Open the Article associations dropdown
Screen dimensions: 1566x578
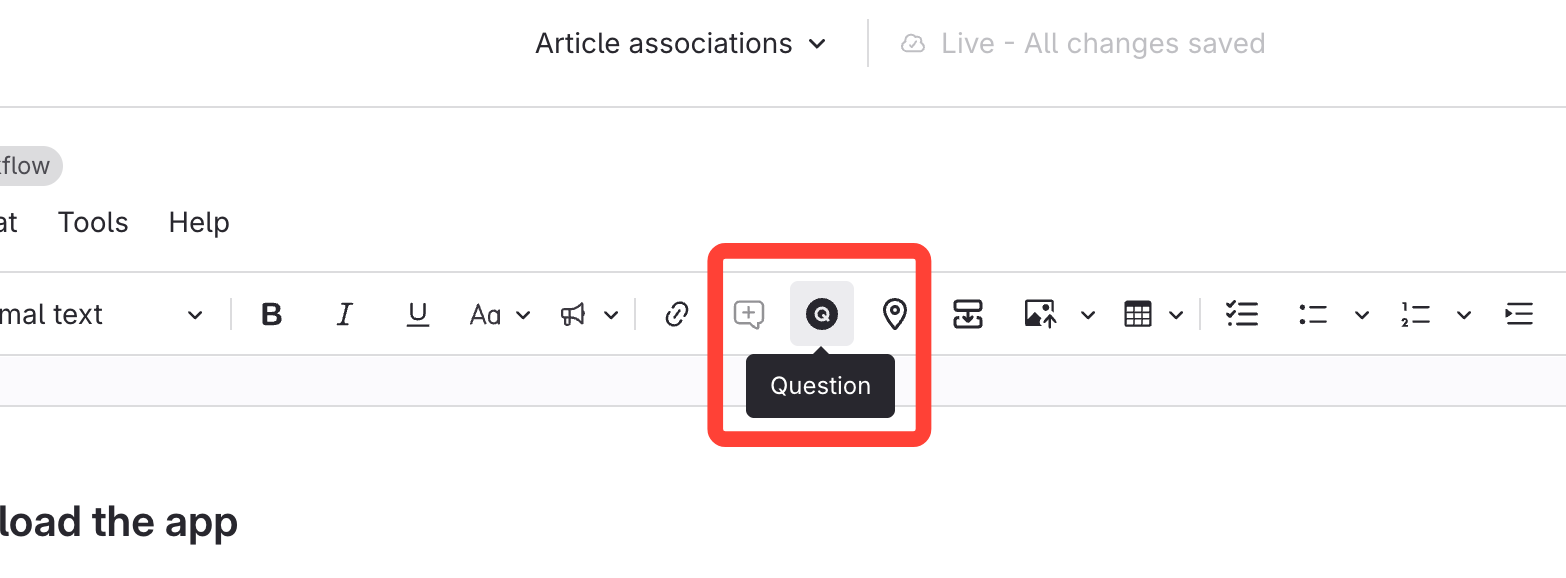681,44
